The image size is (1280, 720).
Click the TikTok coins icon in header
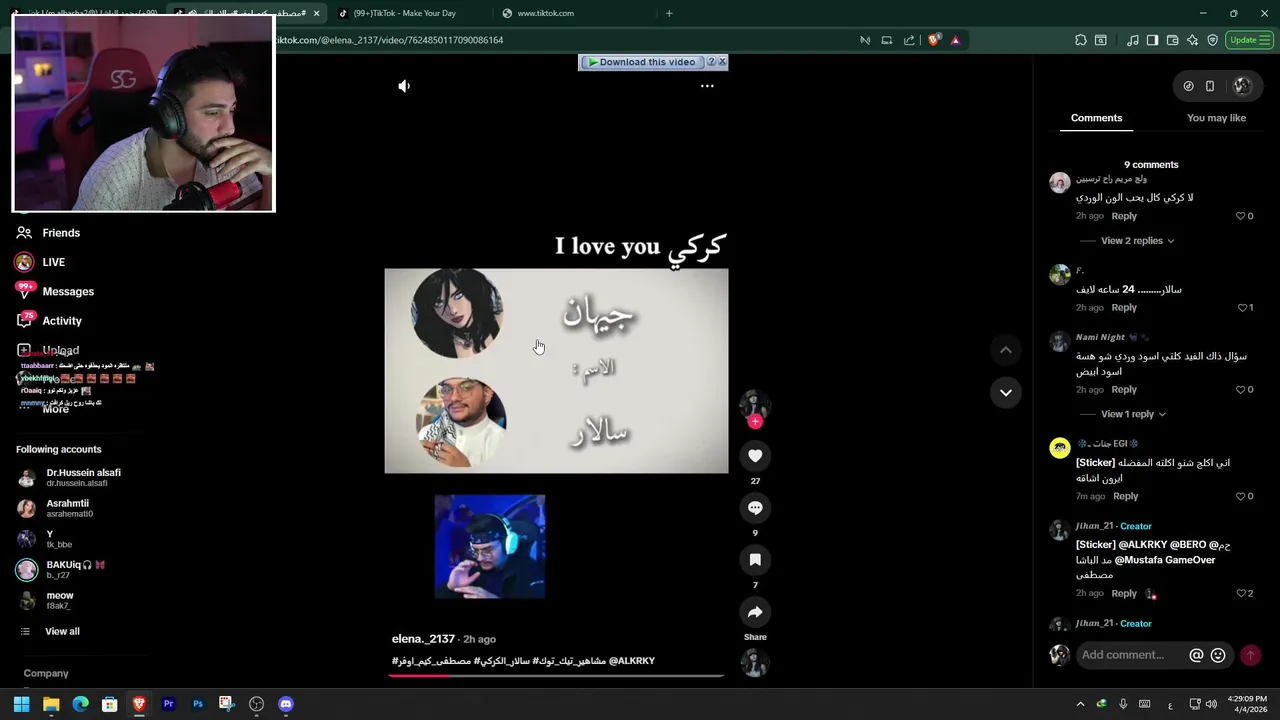point(1188,86)
